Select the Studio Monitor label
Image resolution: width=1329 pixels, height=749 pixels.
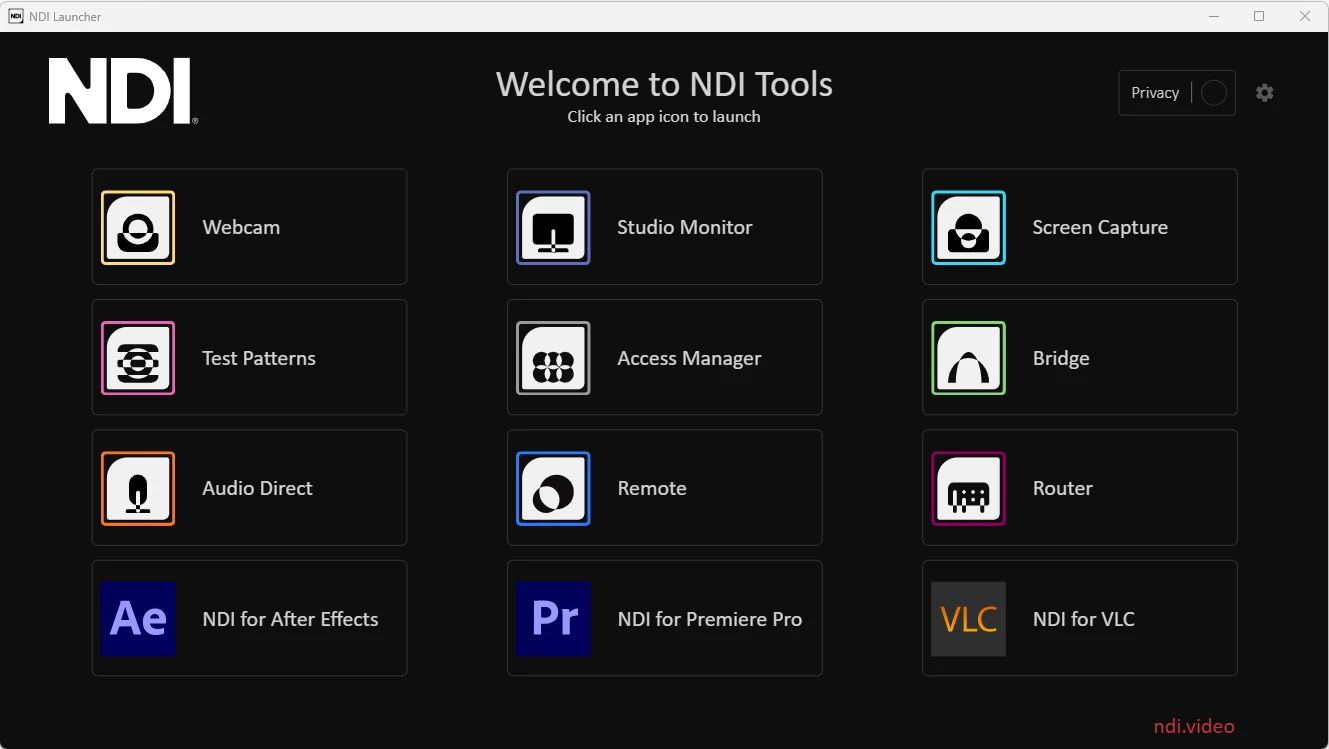(685, 227)
